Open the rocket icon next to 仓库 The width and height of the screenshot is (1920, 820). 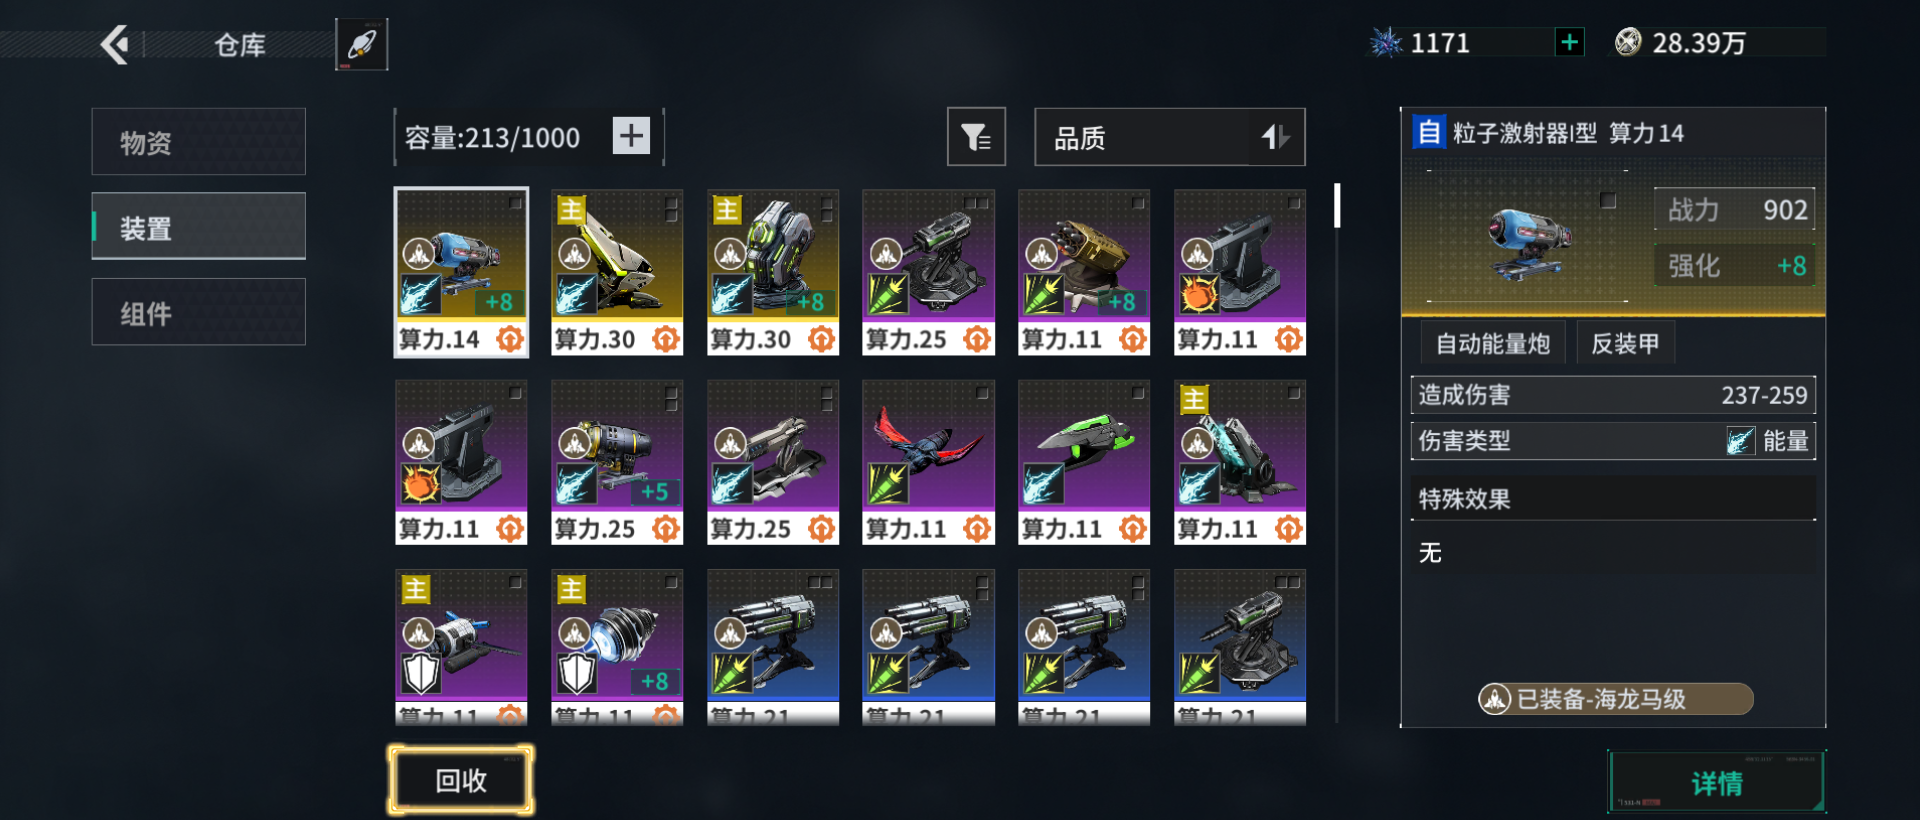pos(361,44)
